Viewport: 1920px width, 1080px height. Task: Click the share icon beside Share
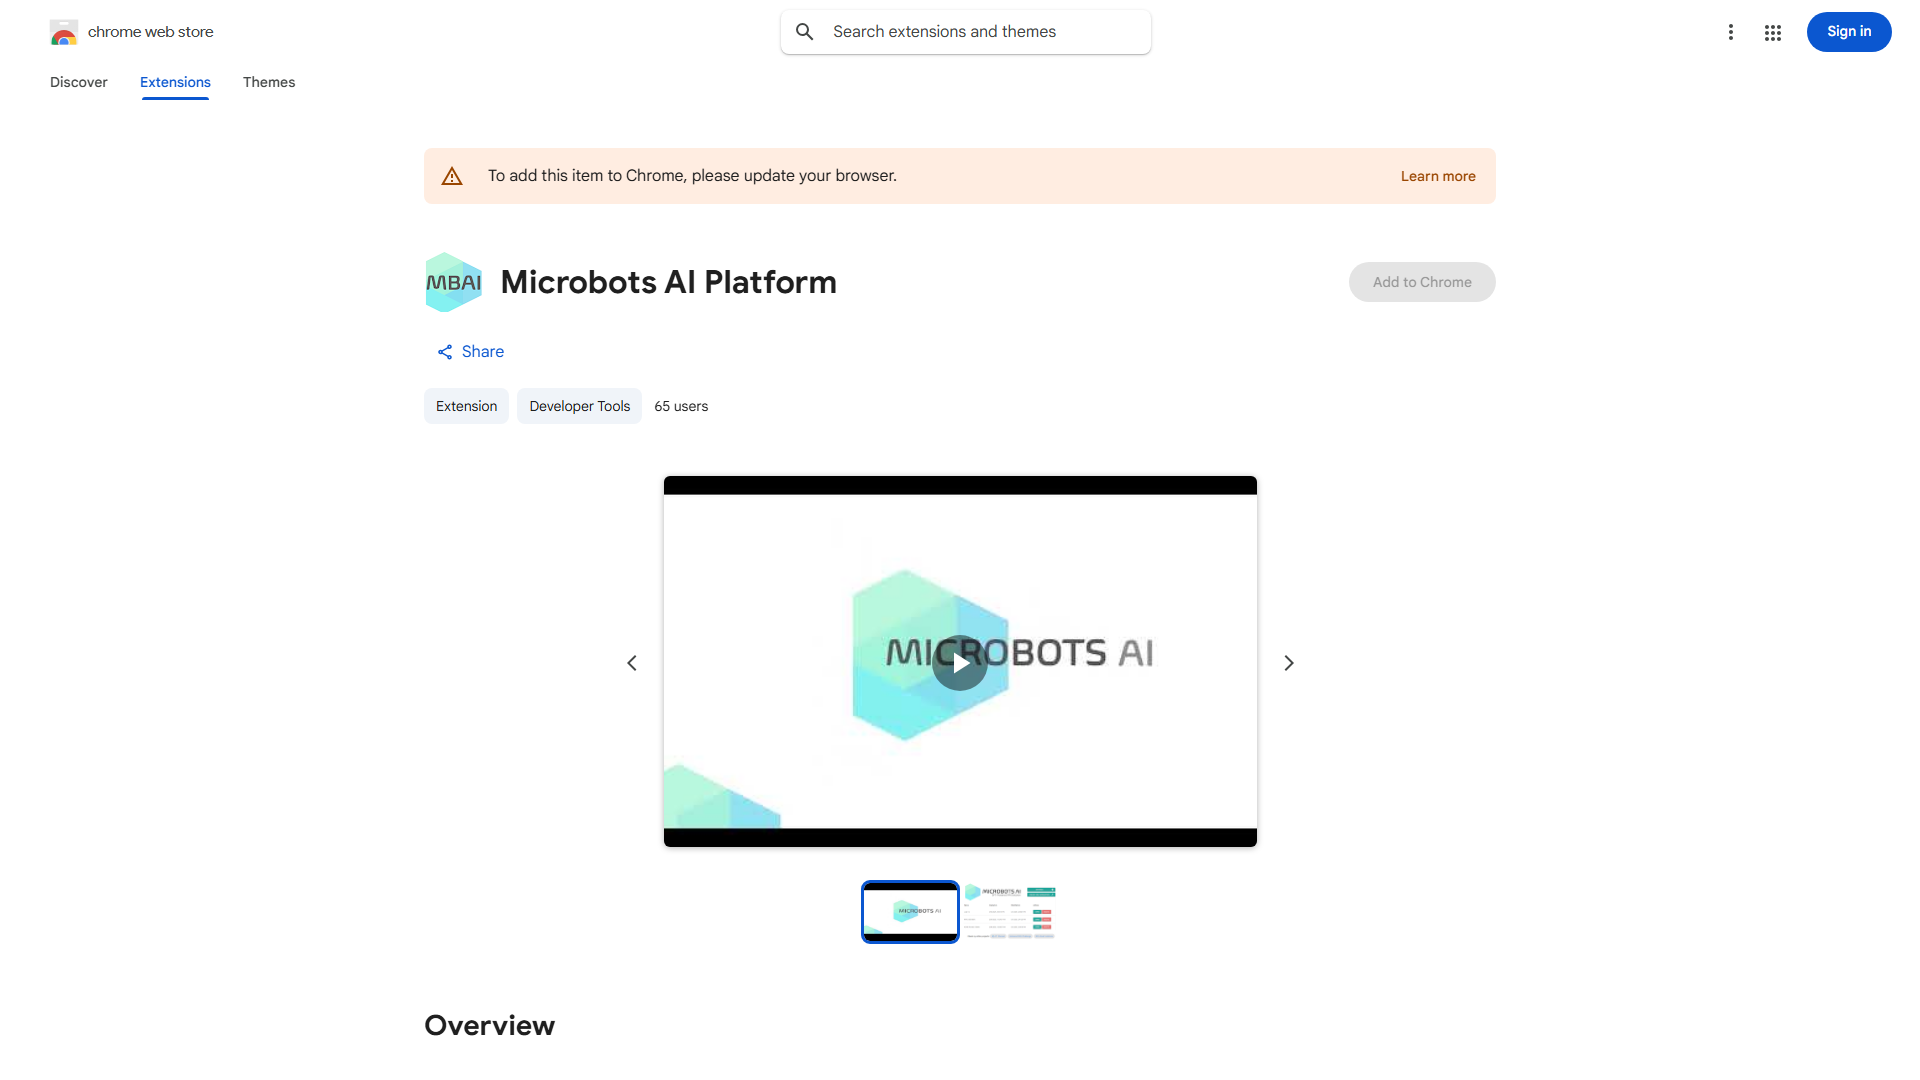(x=445, y=352)
